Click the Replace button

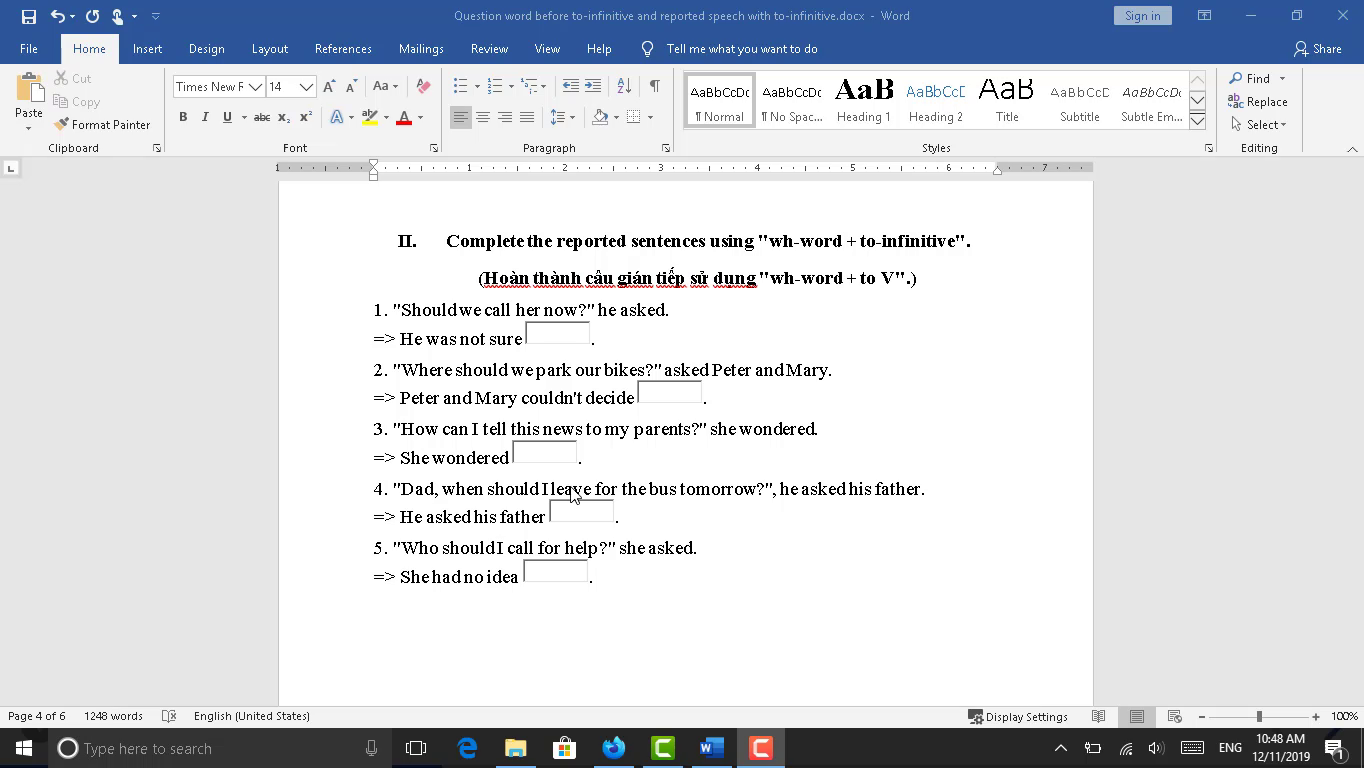[x=1258, y=102]
